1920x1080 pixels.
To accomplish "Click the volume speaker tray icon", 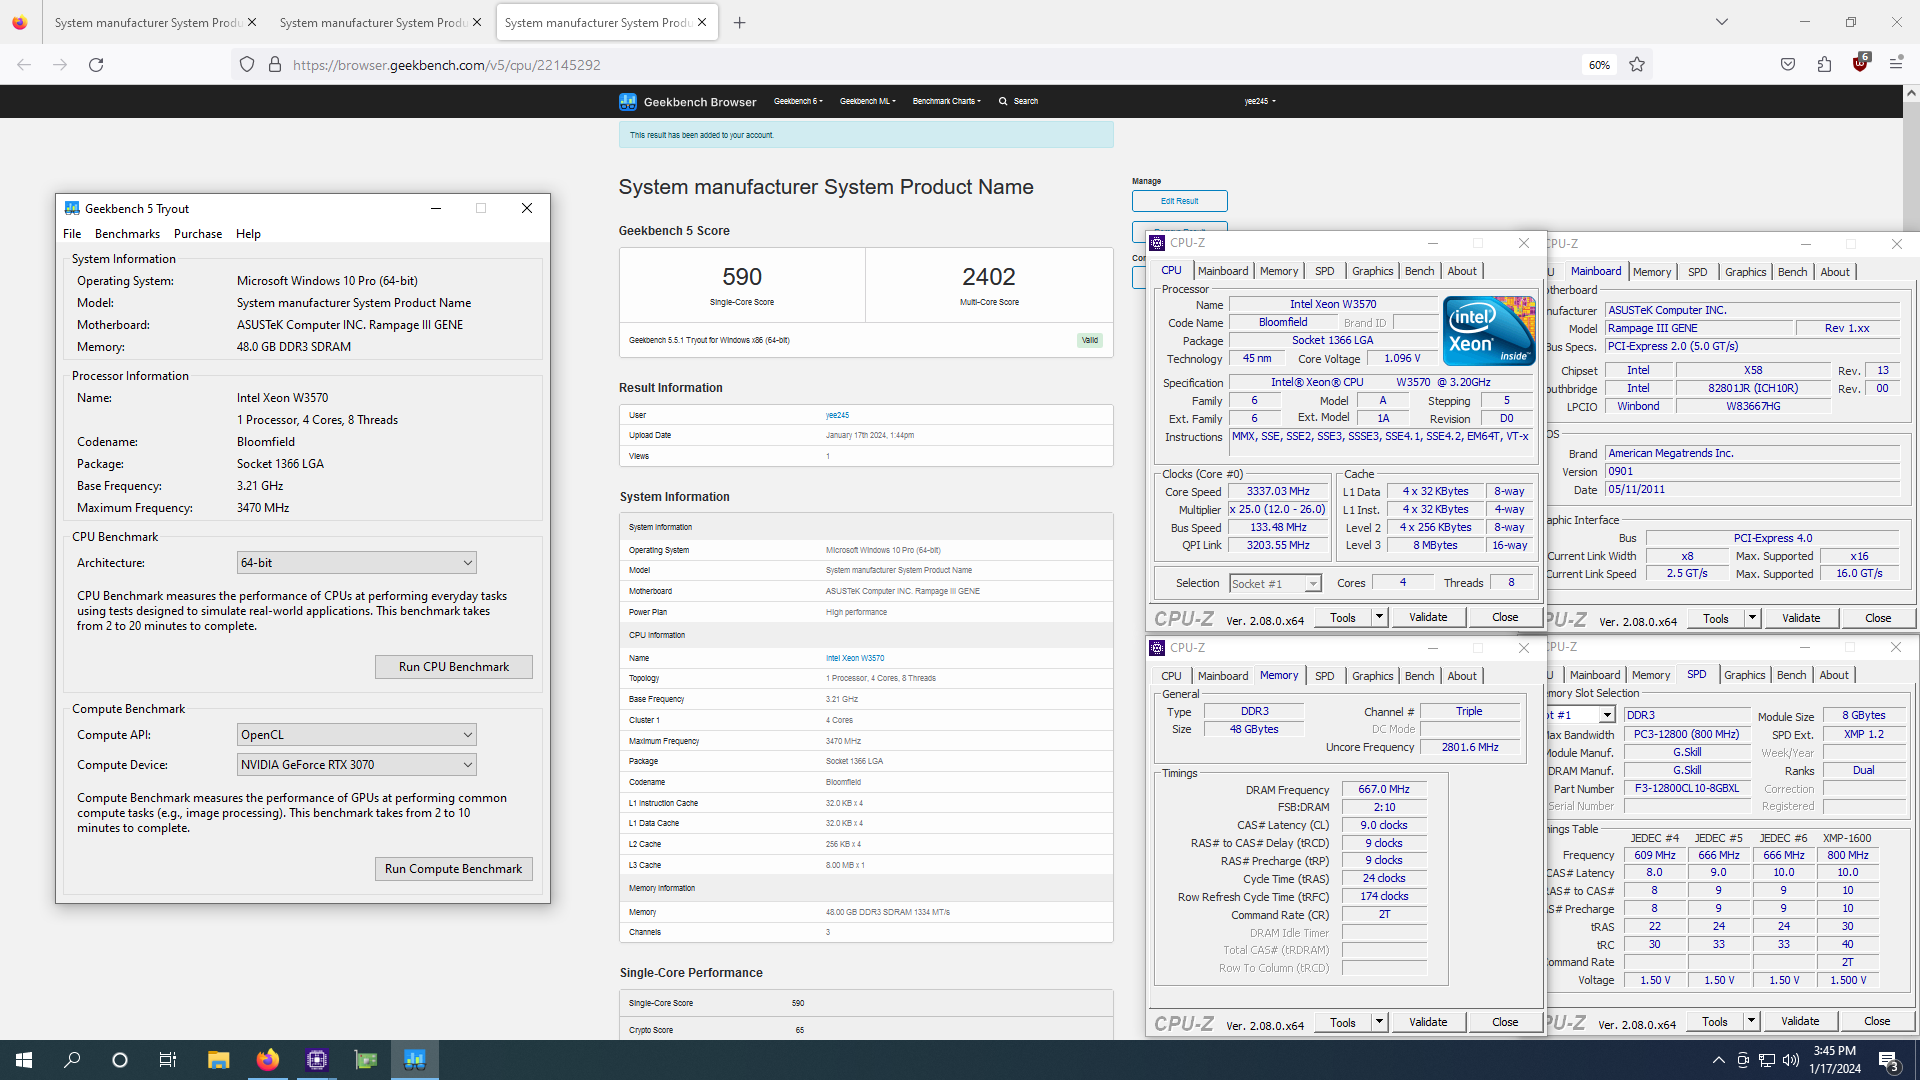I will [x=1791, y=1060].
